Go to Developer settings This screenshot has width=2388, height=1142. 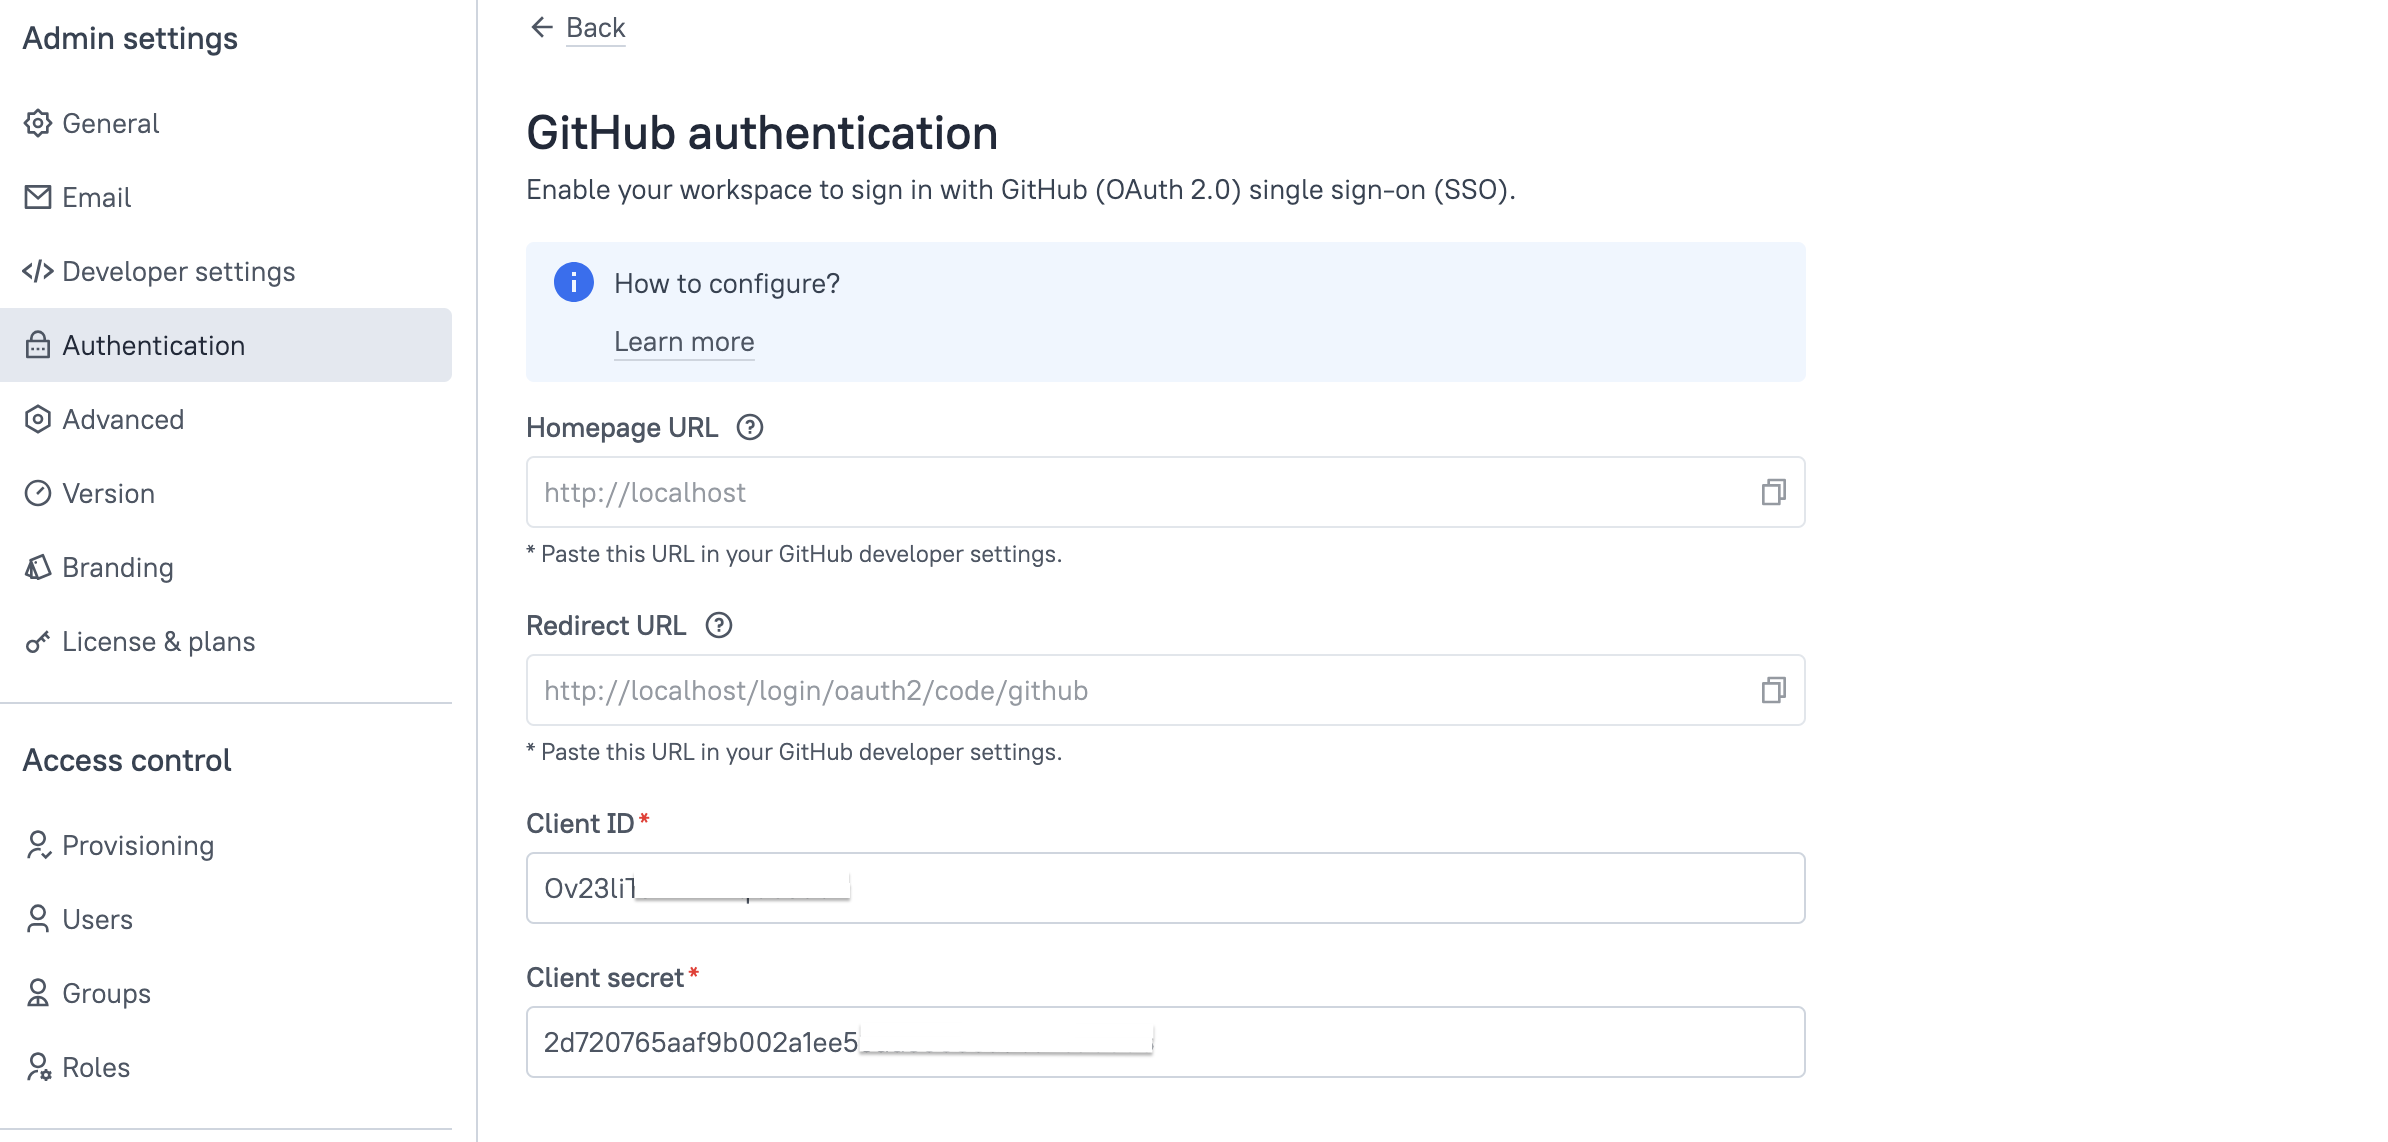click(x=178, y=272)
